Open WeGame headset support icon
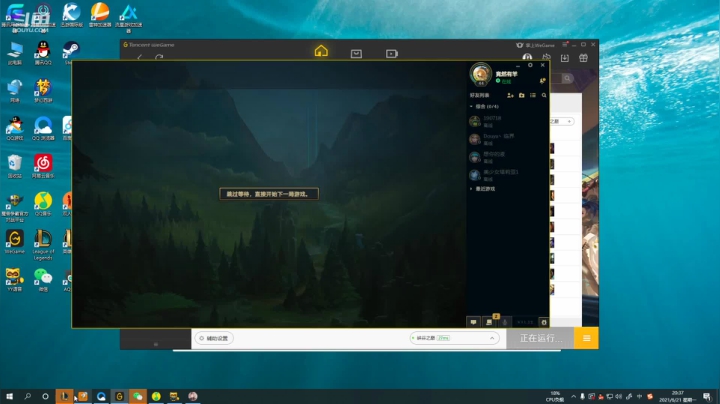720x404 pixels. (x=527, y=57)
